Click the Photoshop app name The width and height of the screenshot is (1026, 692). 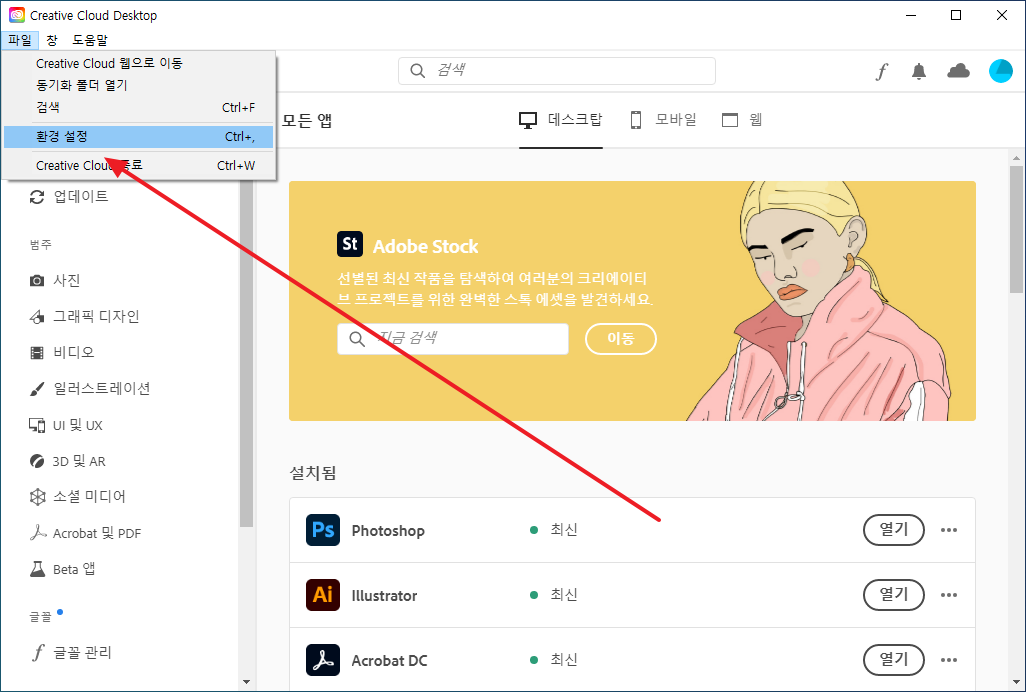point(388,530)
